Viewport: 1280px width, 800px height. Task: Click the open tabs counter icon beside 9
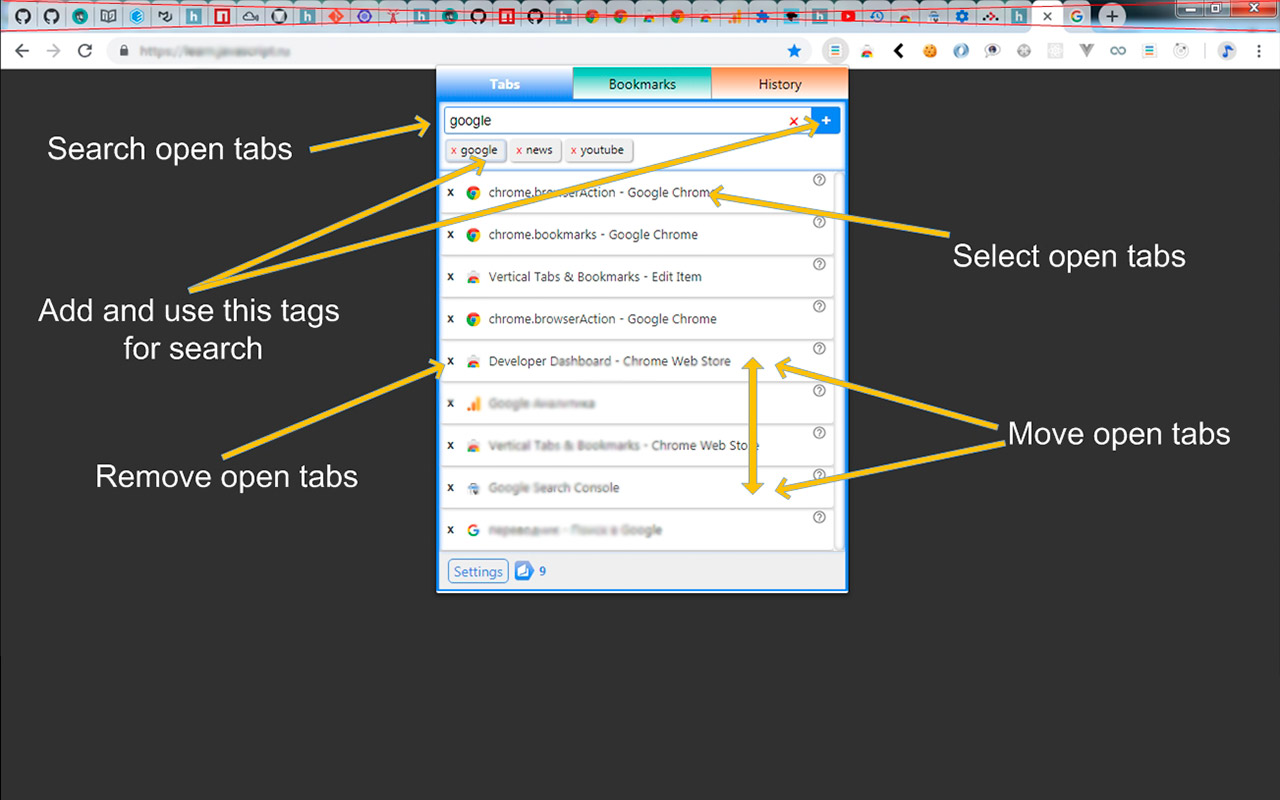pos(524,571)
